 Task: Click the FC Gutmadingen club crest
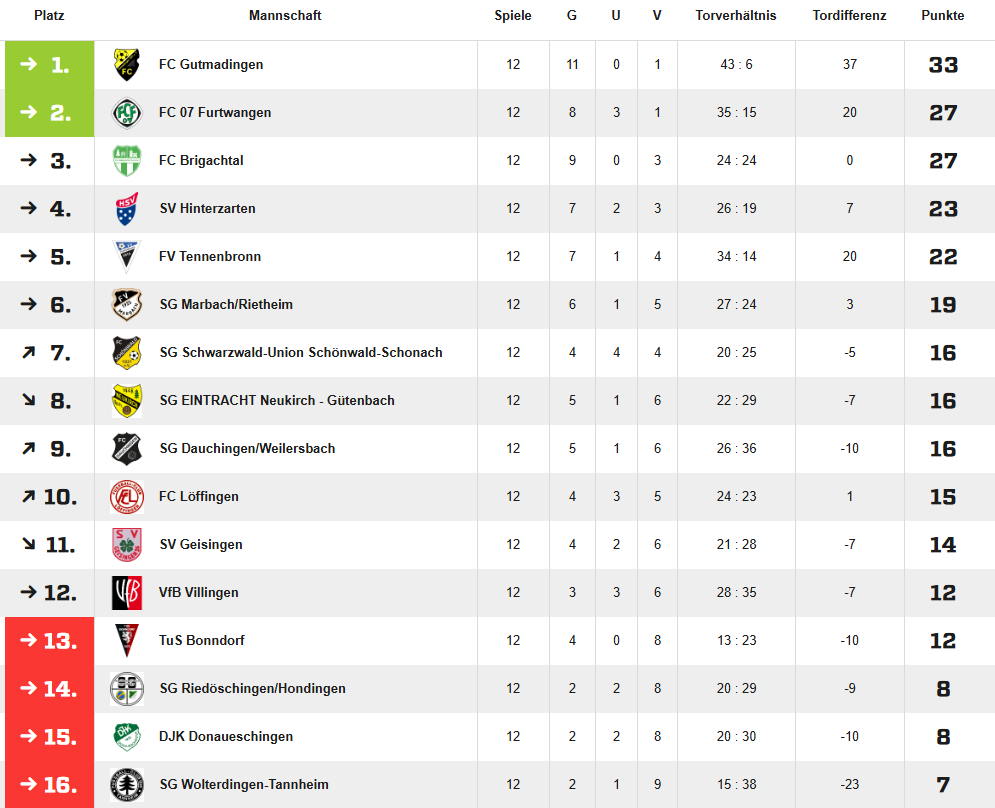(126, 65)
